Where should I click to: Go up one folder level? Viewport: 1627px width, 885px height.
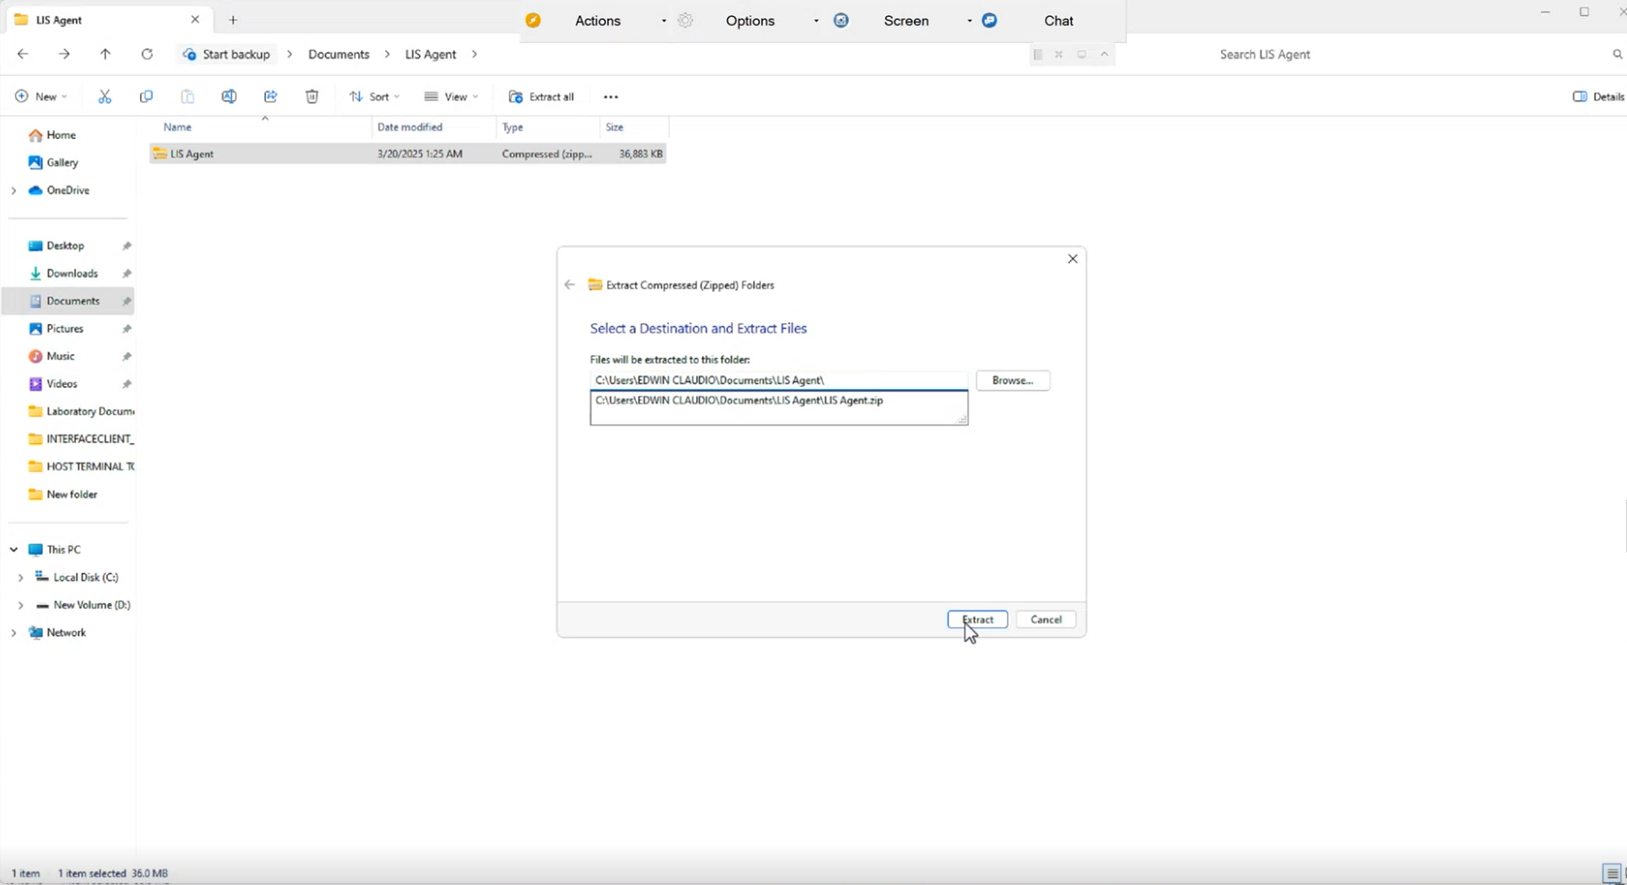click(105, 54)
